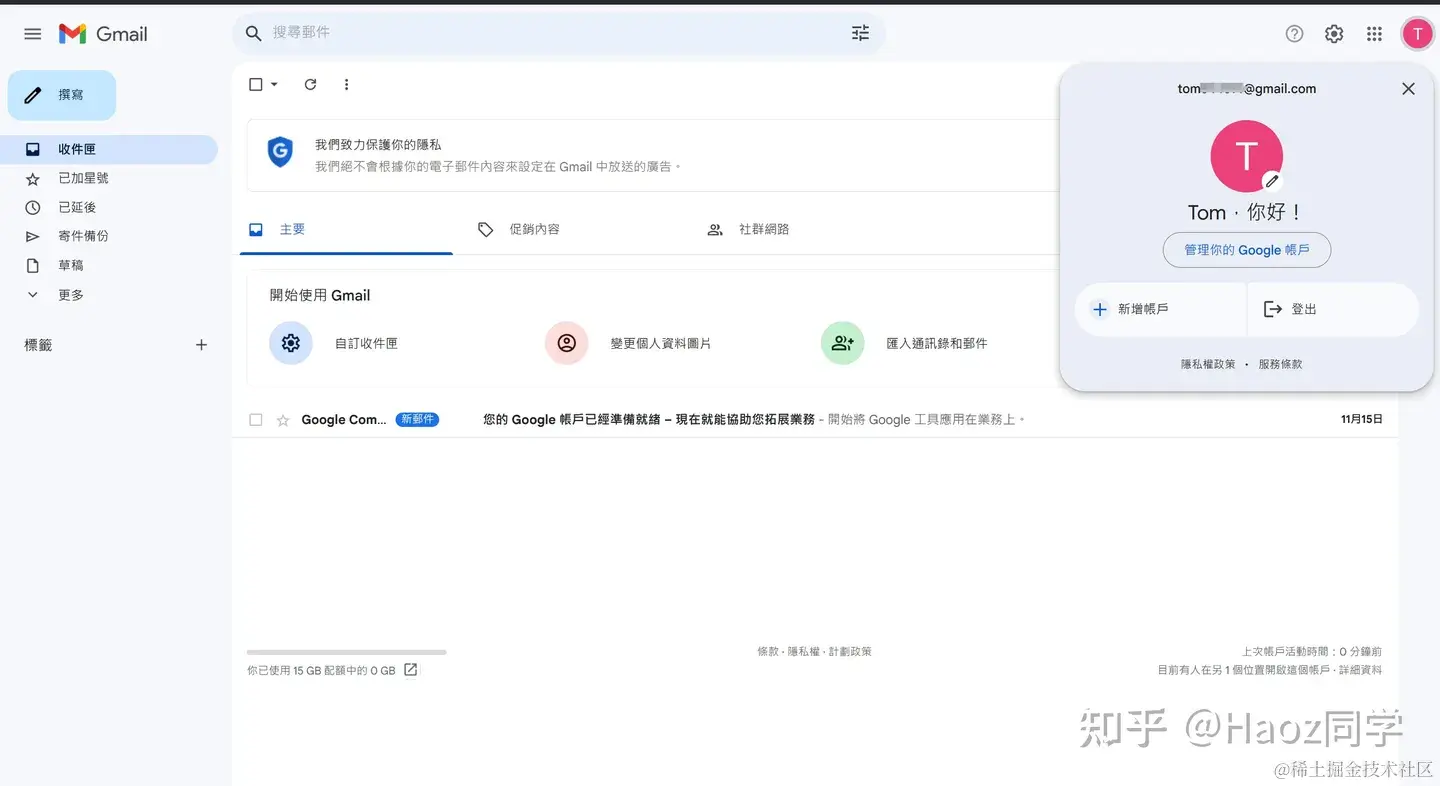
Task: Click the top-right account avatar T
Action: (x=1417, y=34)
